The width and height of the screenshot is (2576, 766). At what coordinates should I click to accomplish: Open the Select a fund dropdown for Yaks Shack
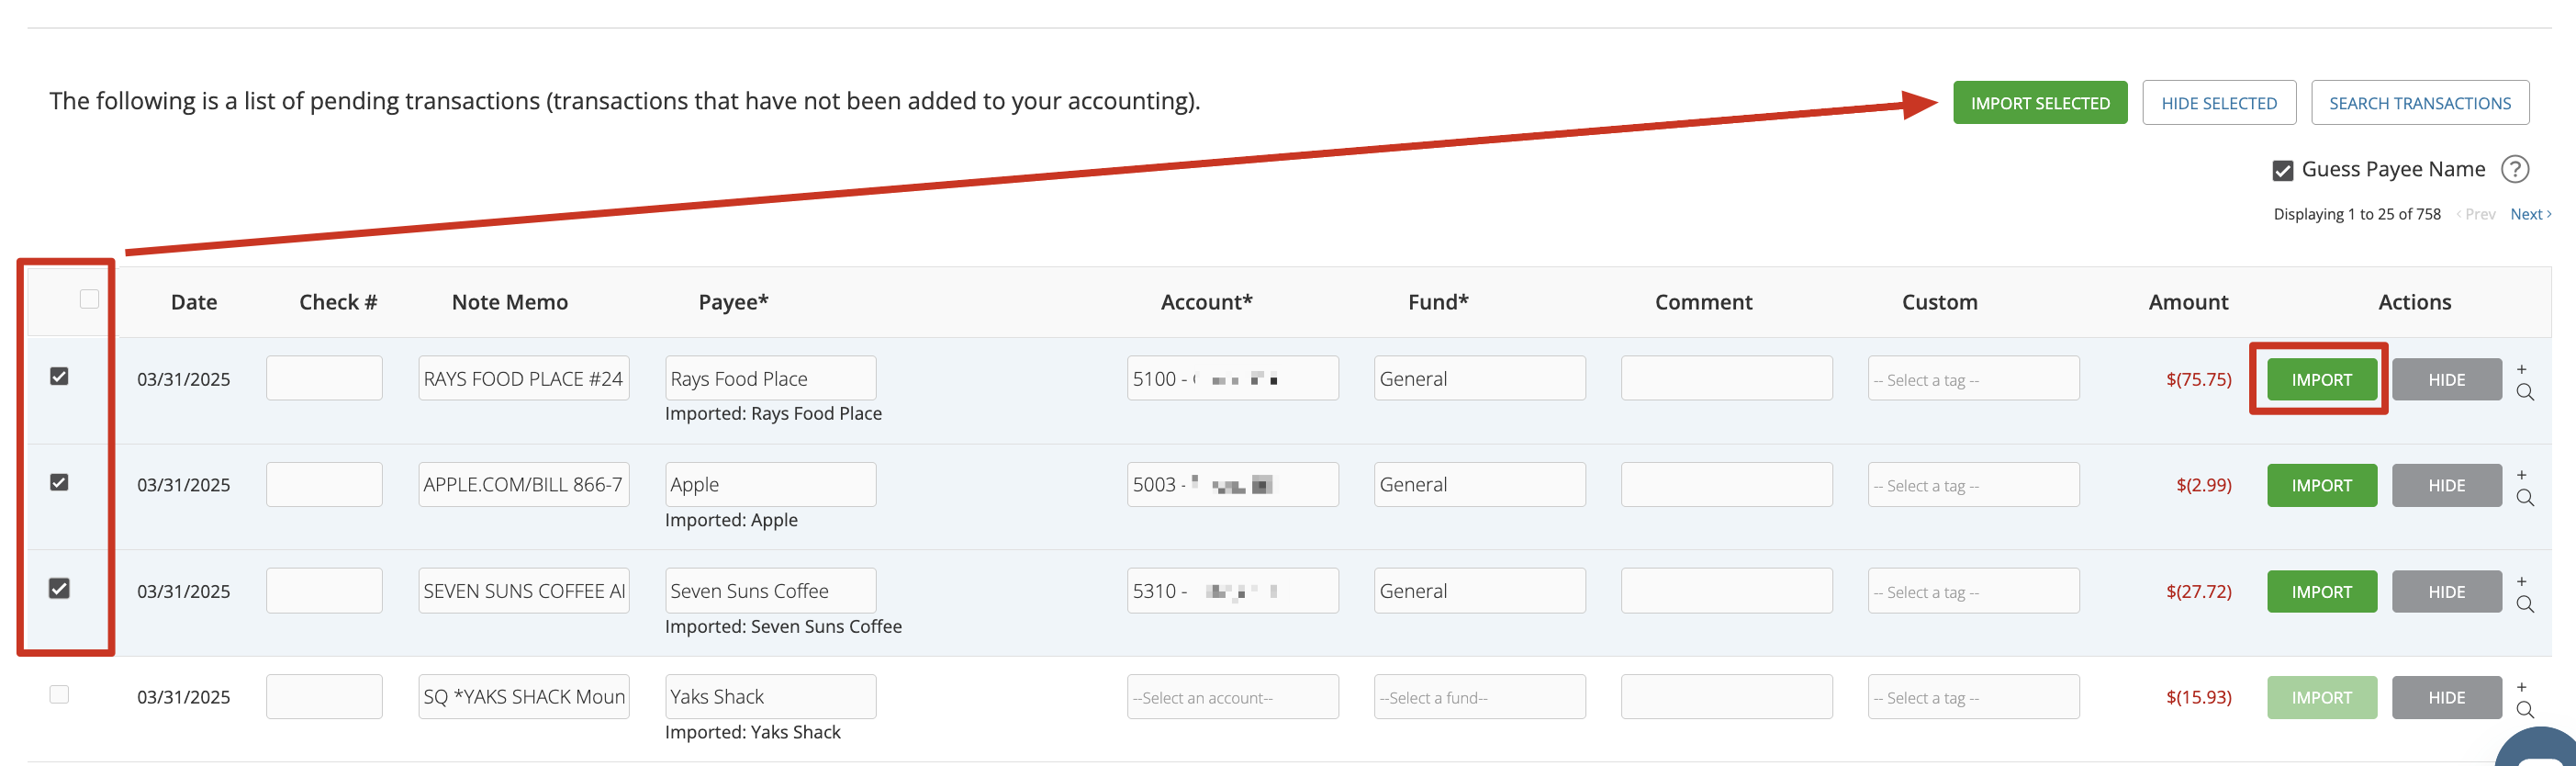pyautogui.click(x=1479, y=697)
